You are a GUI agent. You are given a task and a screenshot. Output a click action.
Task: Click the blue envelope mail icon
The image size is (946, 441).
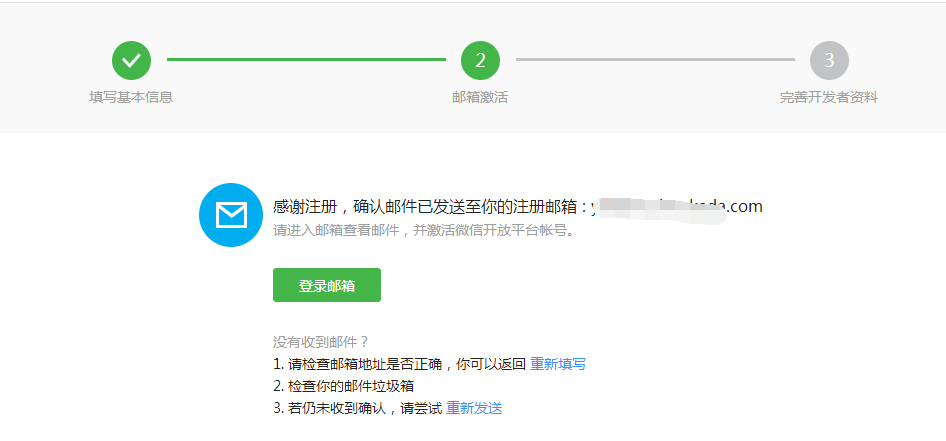(x=231, y=215)
